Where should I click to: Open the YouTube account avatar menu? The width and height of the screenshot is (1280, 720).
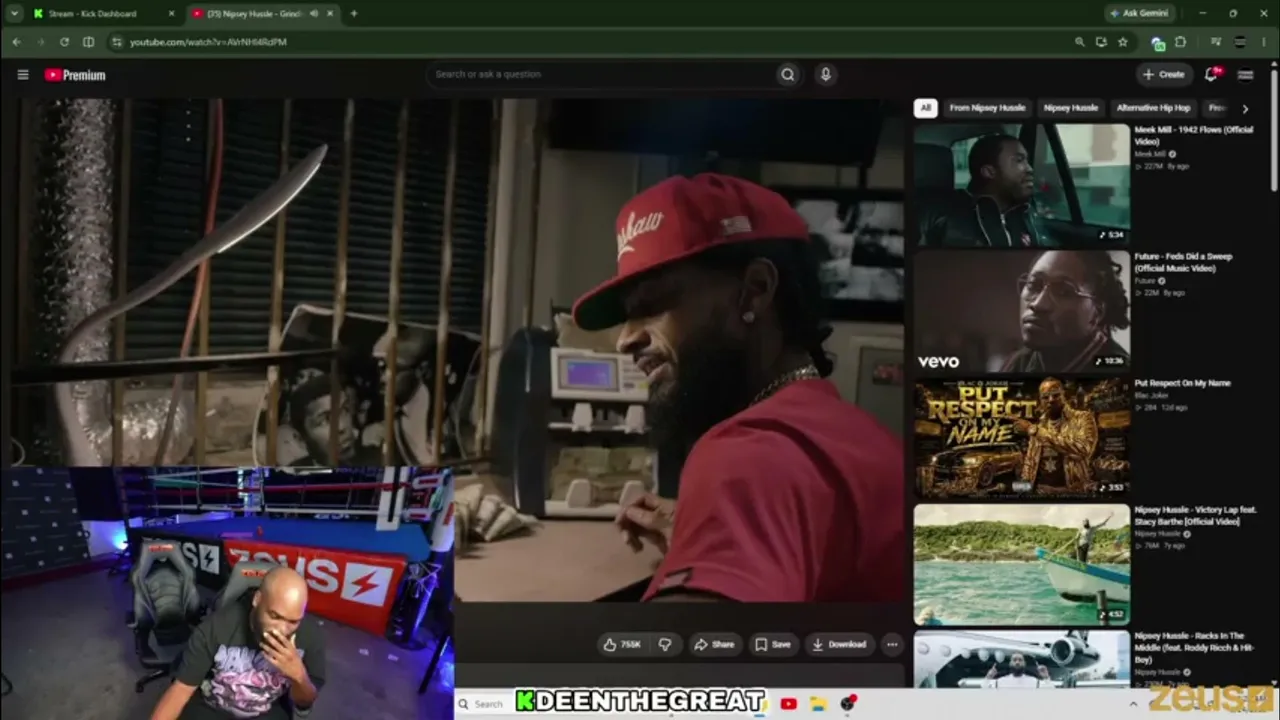1245,74
